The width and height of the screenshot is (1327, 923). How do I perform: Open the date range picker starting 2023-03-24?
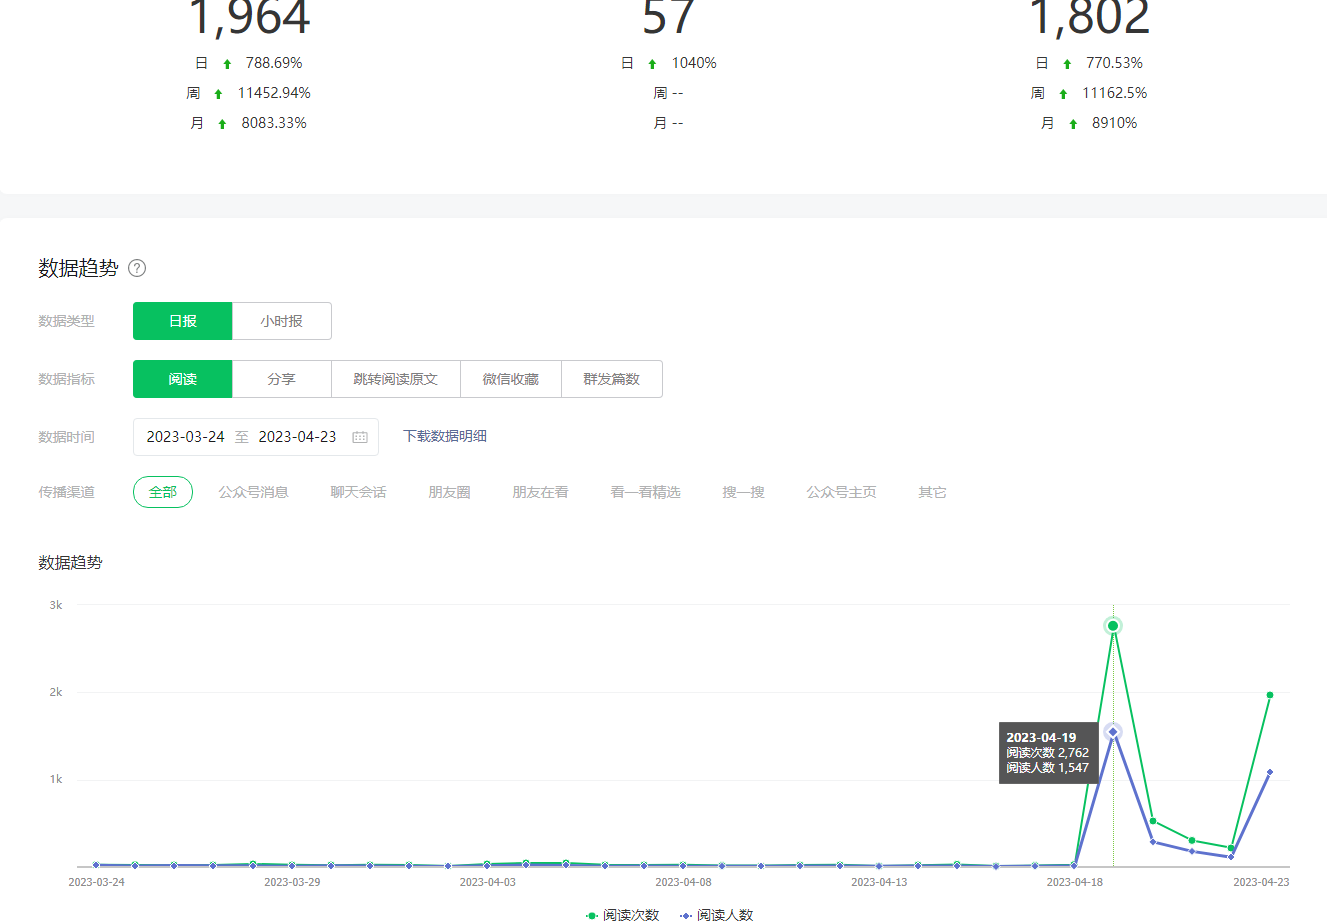coord(186,437)
